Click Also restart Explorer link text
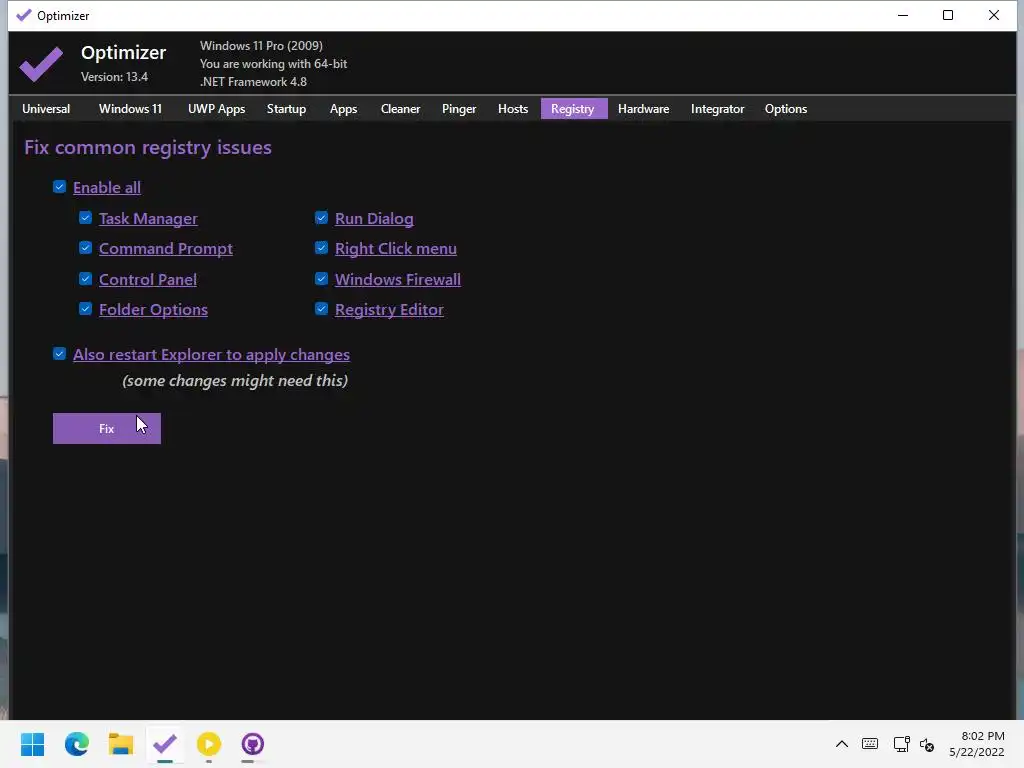This screenshot has height=768, width=1024. (212, 355)
